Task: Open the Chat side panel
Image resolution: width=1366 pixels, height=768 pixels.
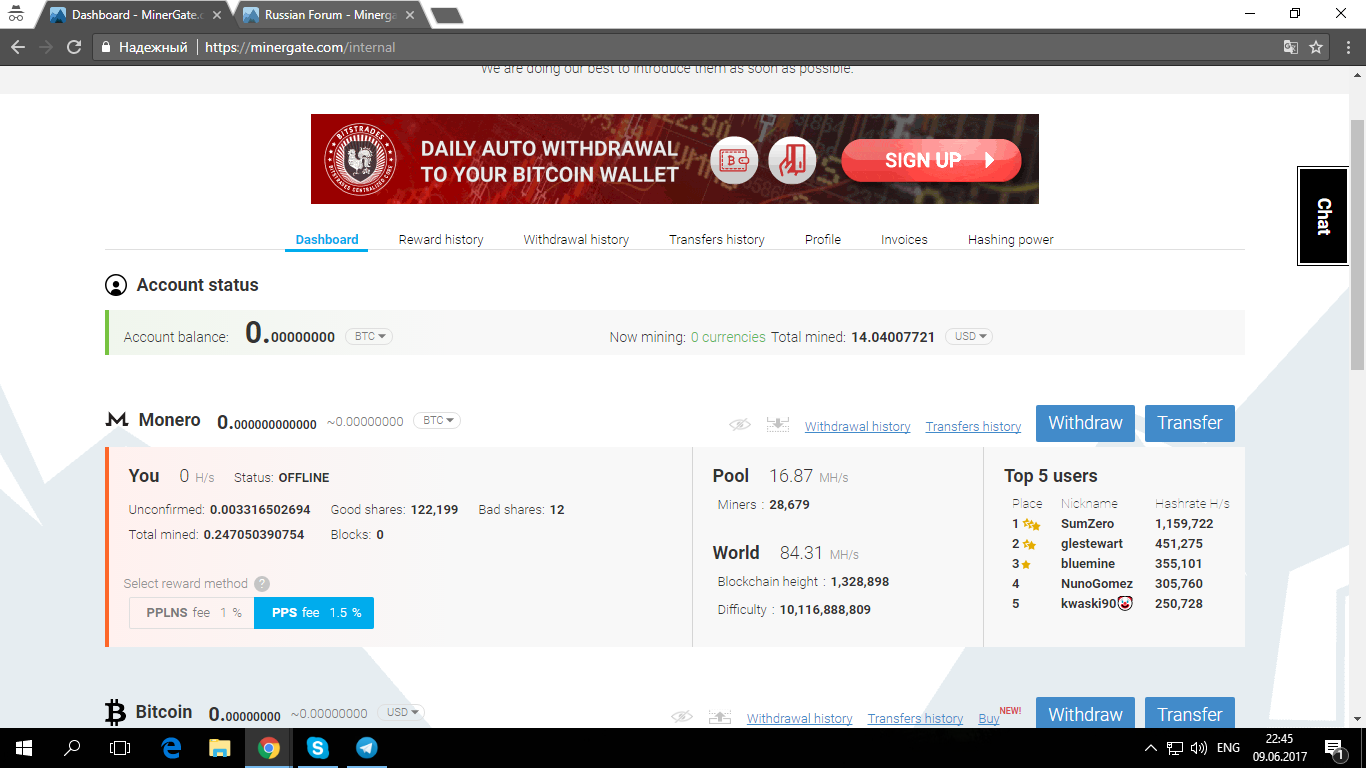Action: click(1323, 216)
